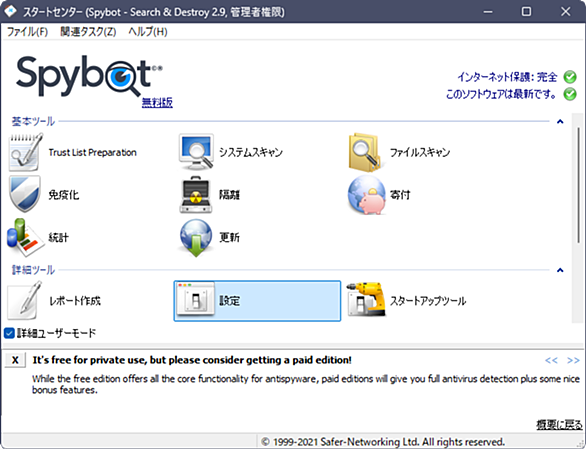Click the 更新 globe download icon
The width and height of the screenshot is (586, 449).
(x=196, y=238)
